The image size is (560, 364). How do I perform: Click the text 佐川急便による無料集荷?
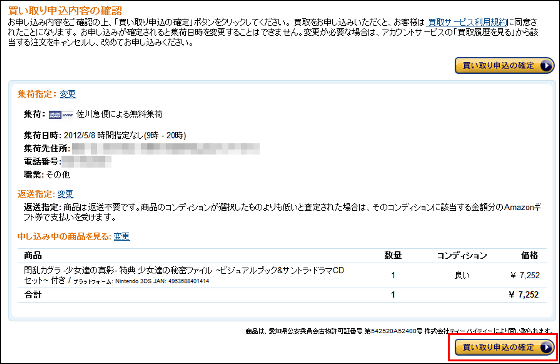(x=119, y=114)
